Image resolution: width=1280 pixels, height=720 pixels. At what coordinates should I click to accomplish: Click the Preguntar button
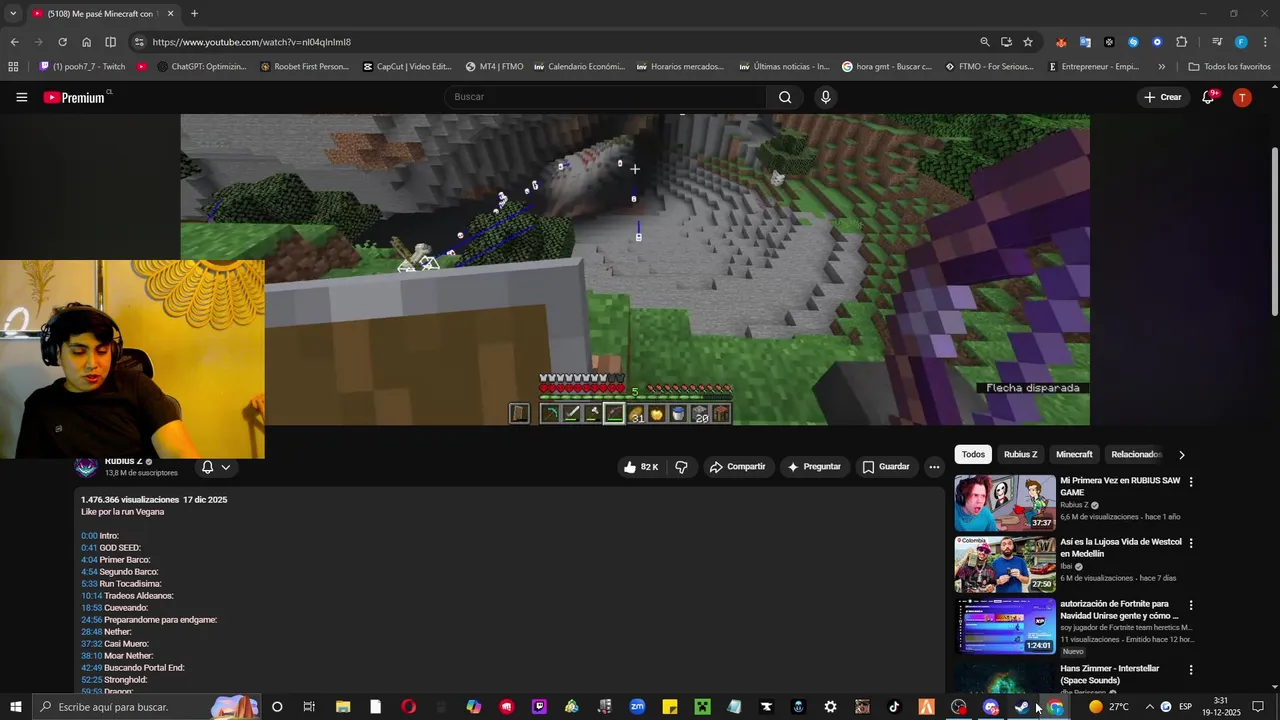[814, 467]
